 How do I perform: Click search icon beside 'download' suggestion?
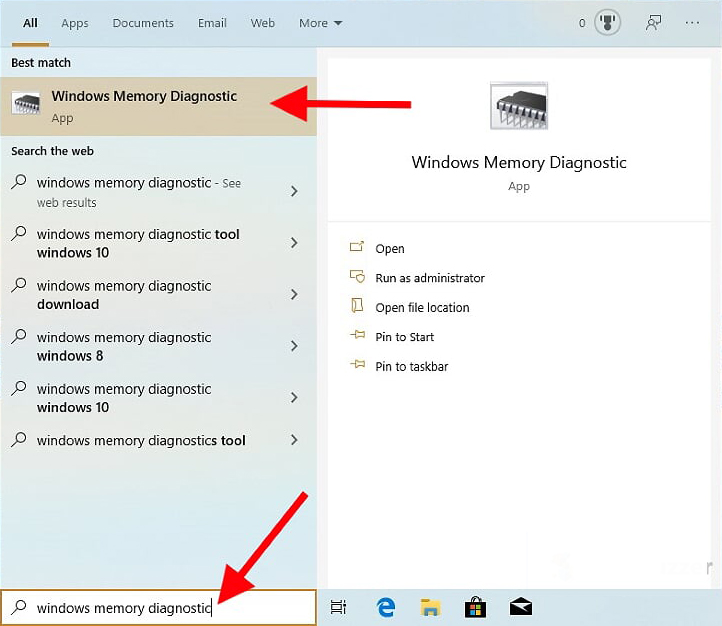19,285
